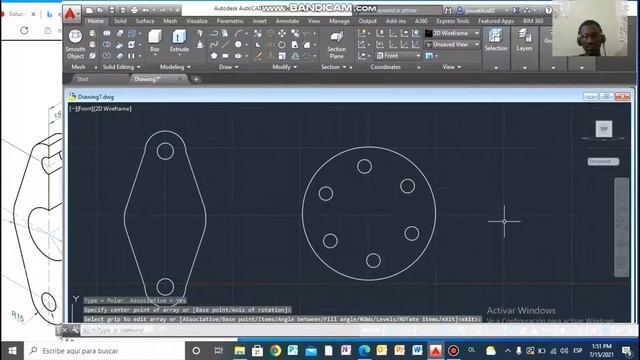Click the ESP language indicator in system tray
The height and width of the screenshot is (360, 640).
578,351
